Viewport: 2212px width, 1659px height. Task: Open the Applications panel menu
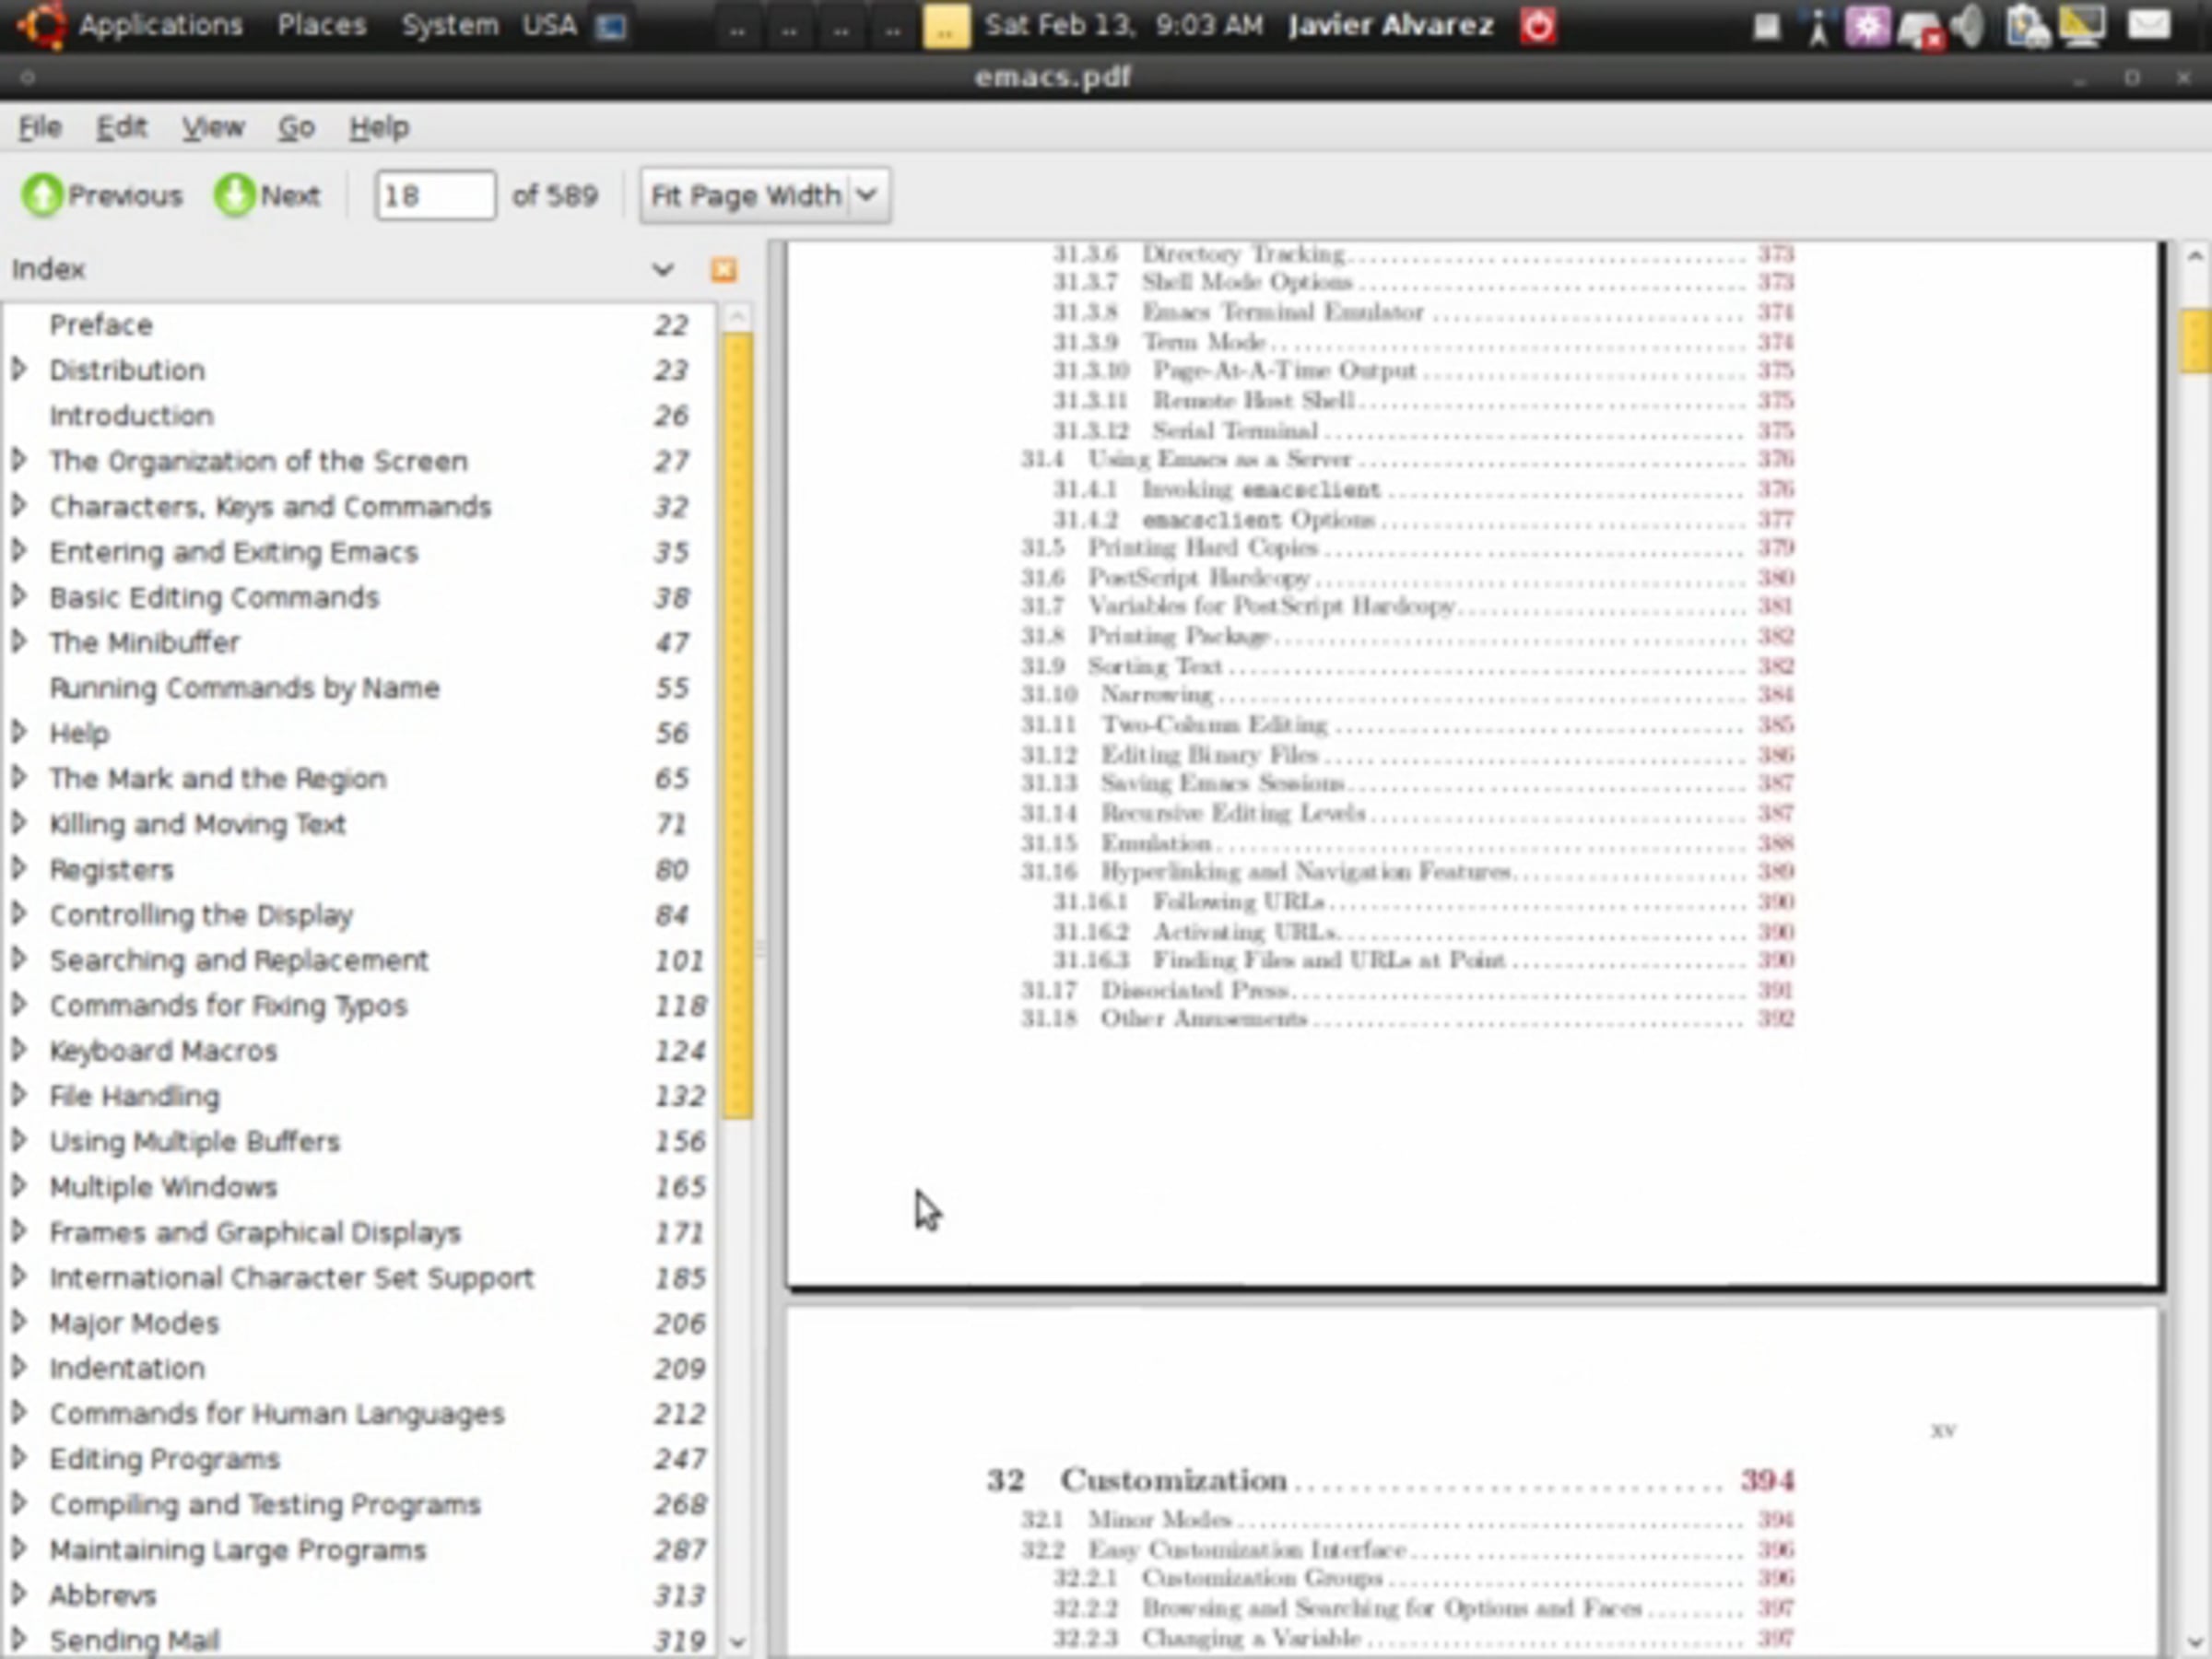coord(161,25)
